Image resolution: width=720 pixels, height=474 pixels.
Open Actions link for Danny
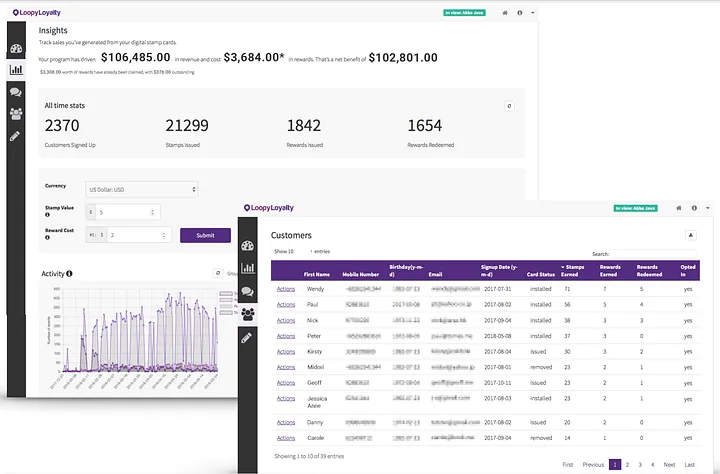[x=286, y=423]
